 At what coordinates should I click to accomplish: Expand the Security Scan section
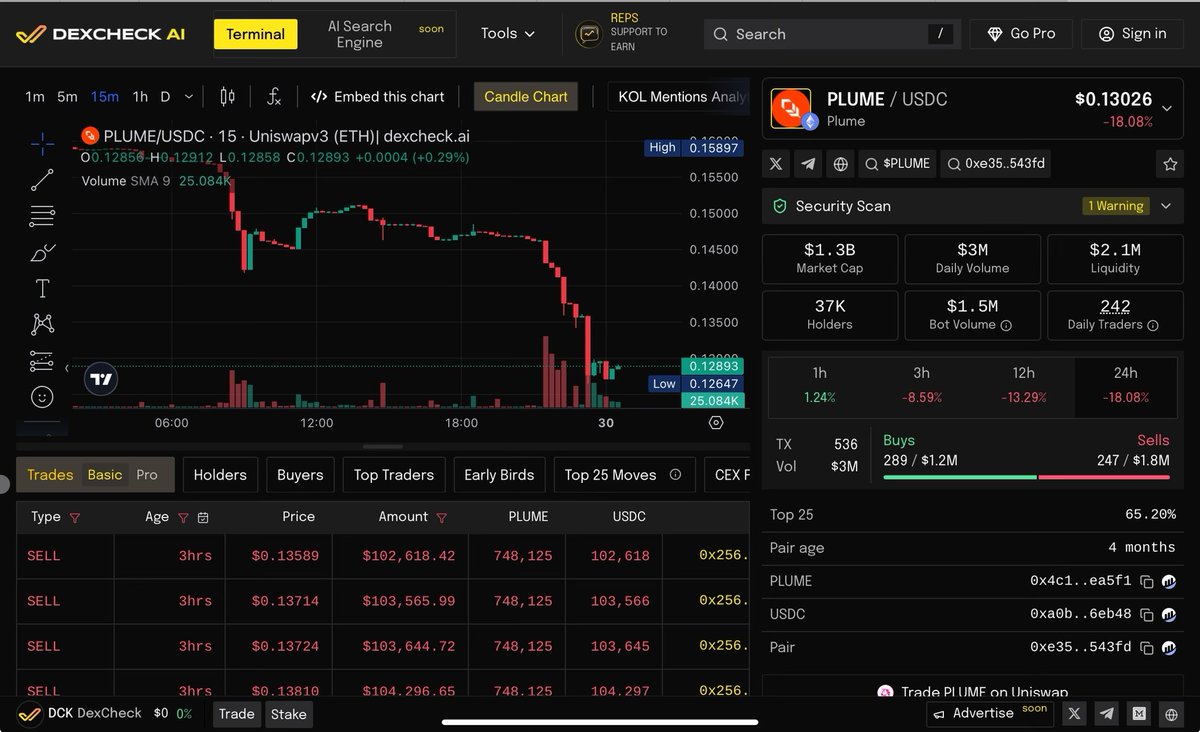pyautogui.click(x=1166, y=206)
